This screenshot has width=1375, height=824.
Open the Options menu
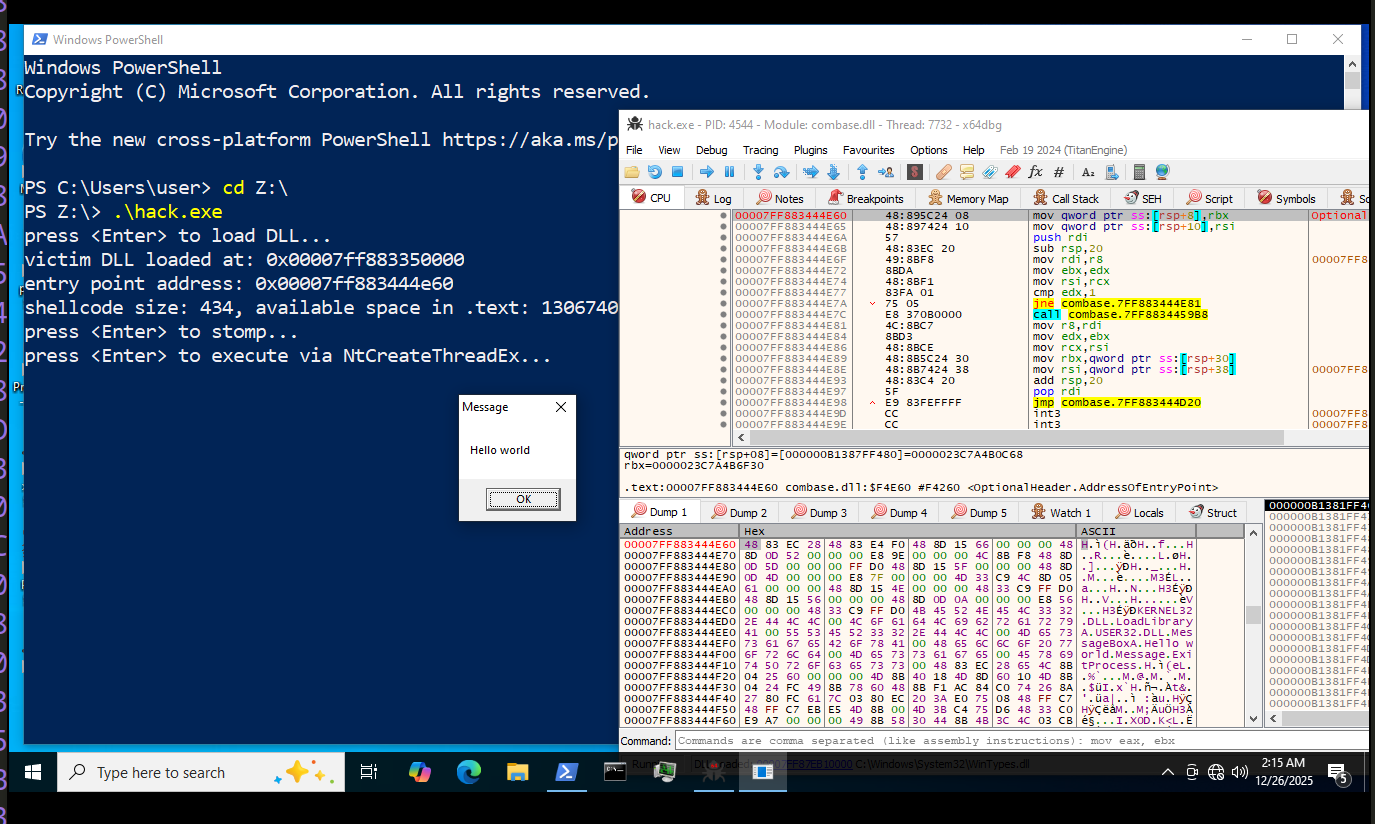pos(928,150)
